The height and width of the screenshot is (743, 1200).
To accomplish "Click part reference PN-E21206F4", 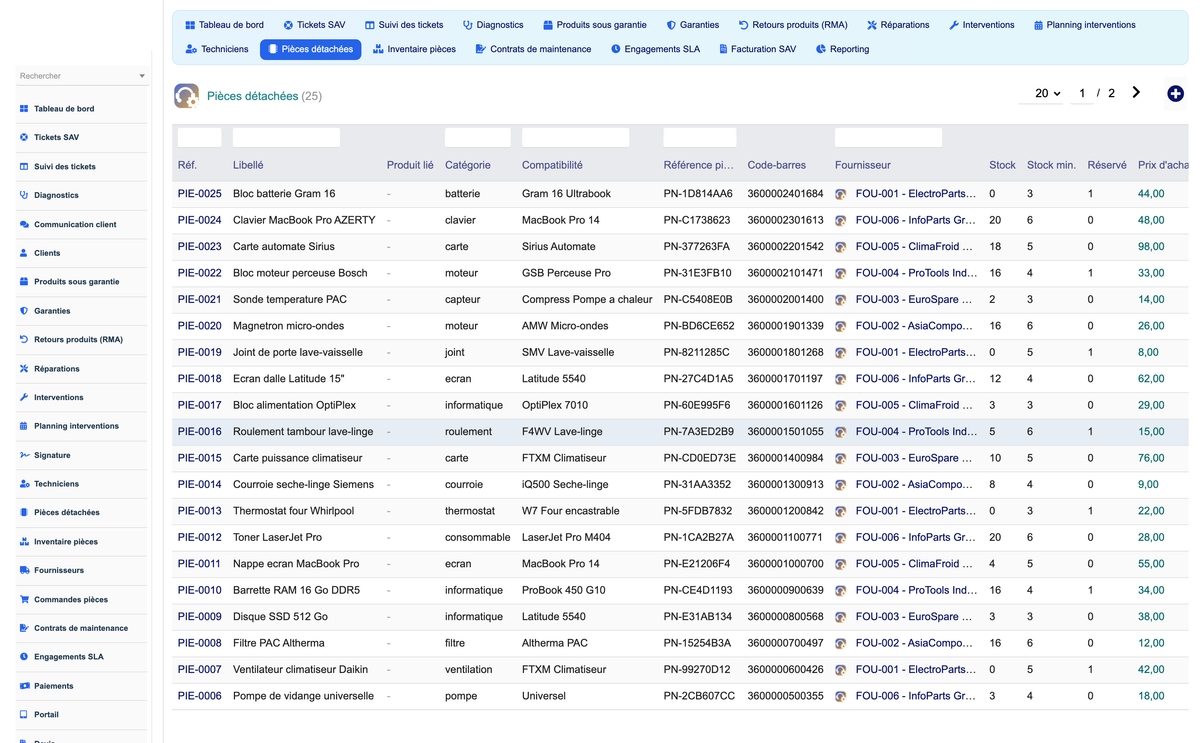I will point(698,564).
